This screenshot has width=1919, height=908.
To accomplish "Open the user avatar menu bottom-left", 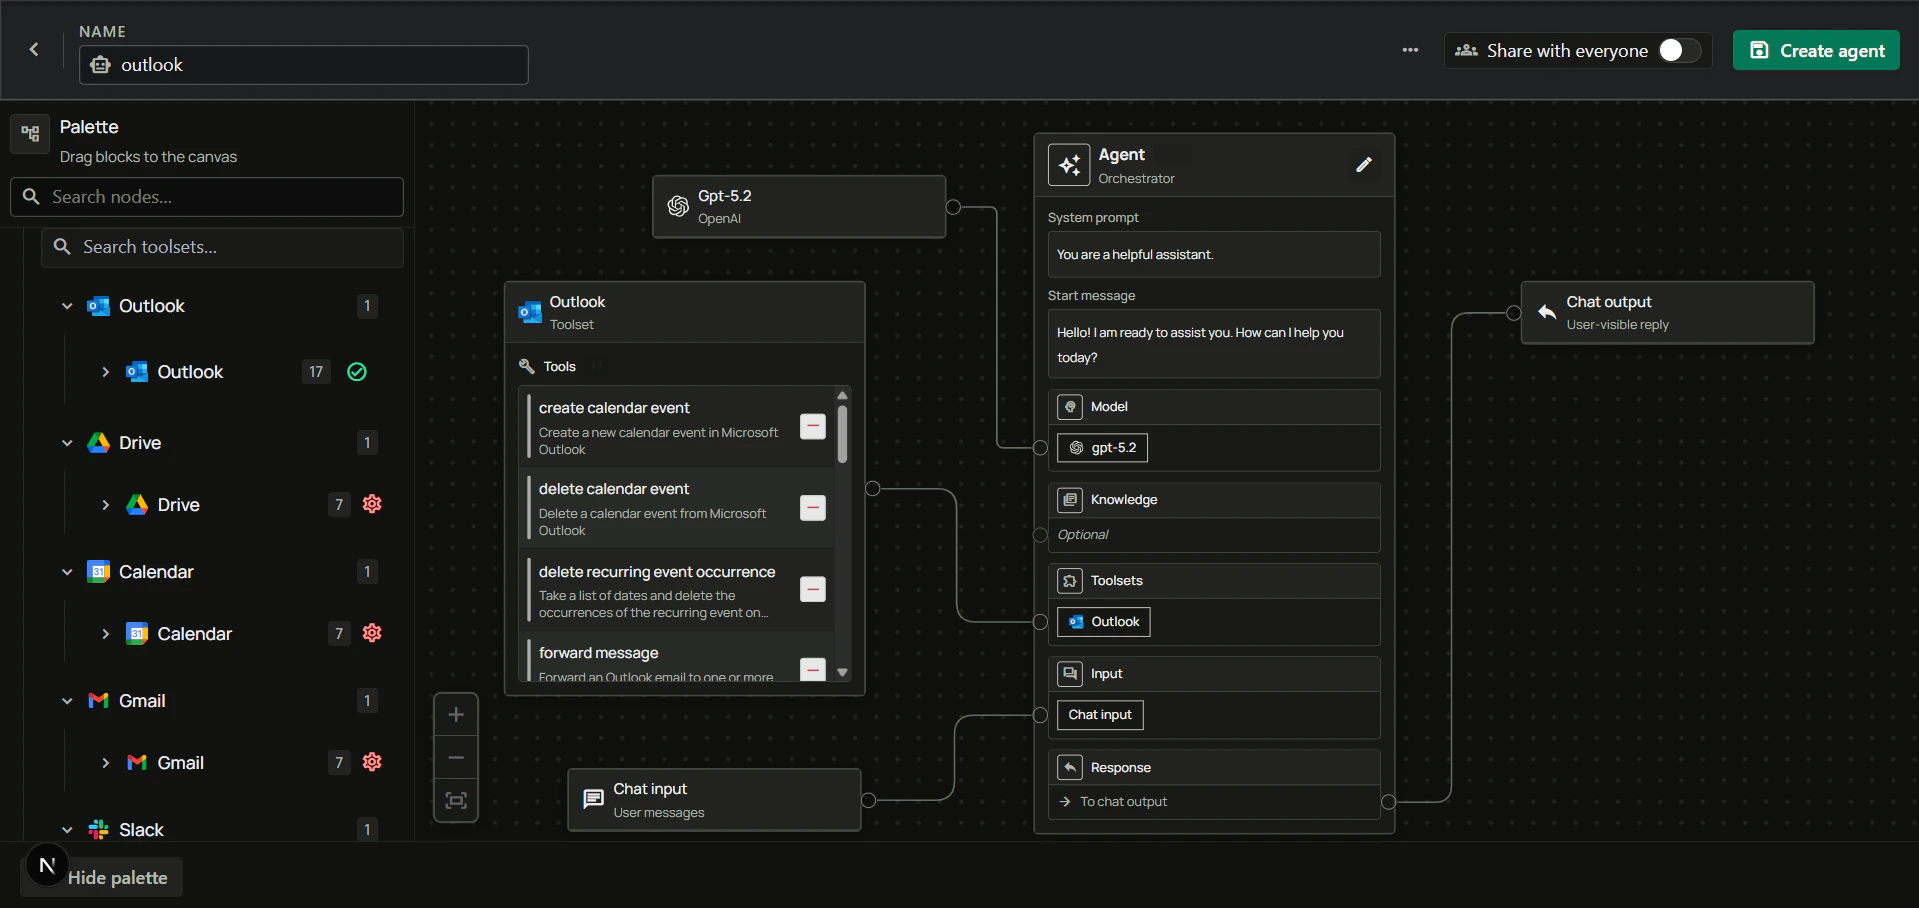I will (45, 864).
